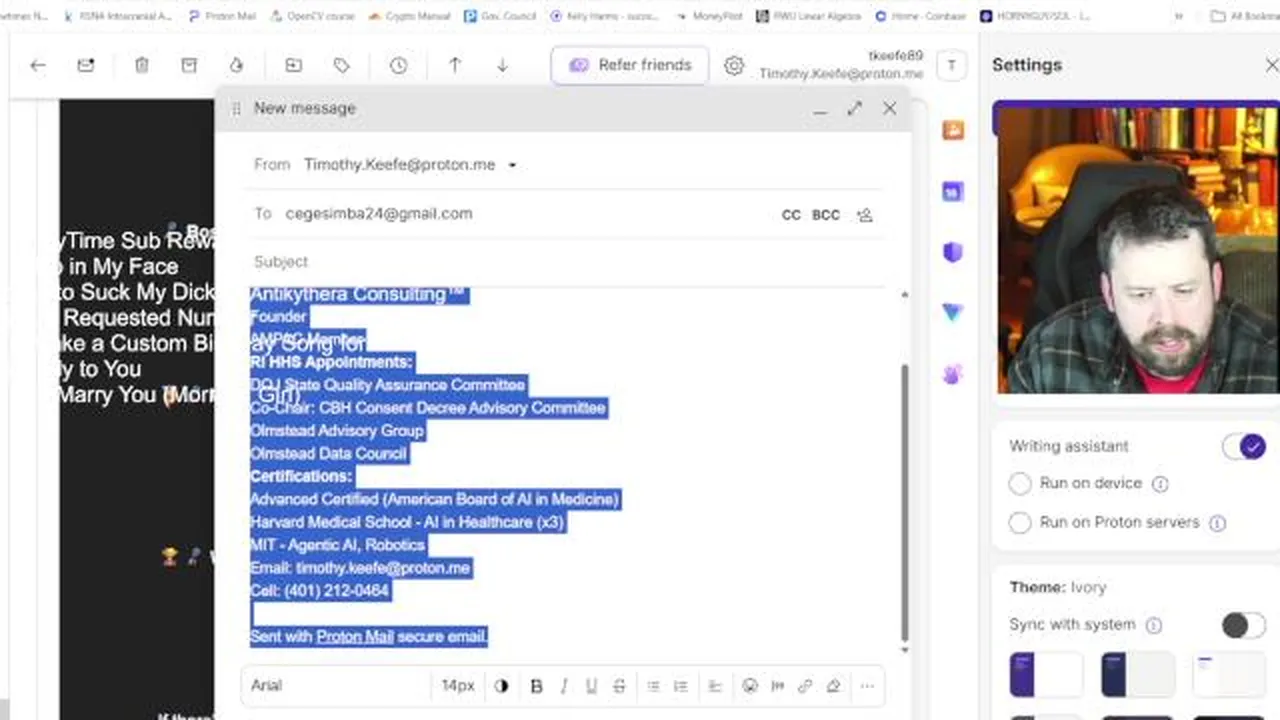Click the Refer friends button
Image resolution: width=1280 pixels, height=720 pixels.
[x=630, y=65]
